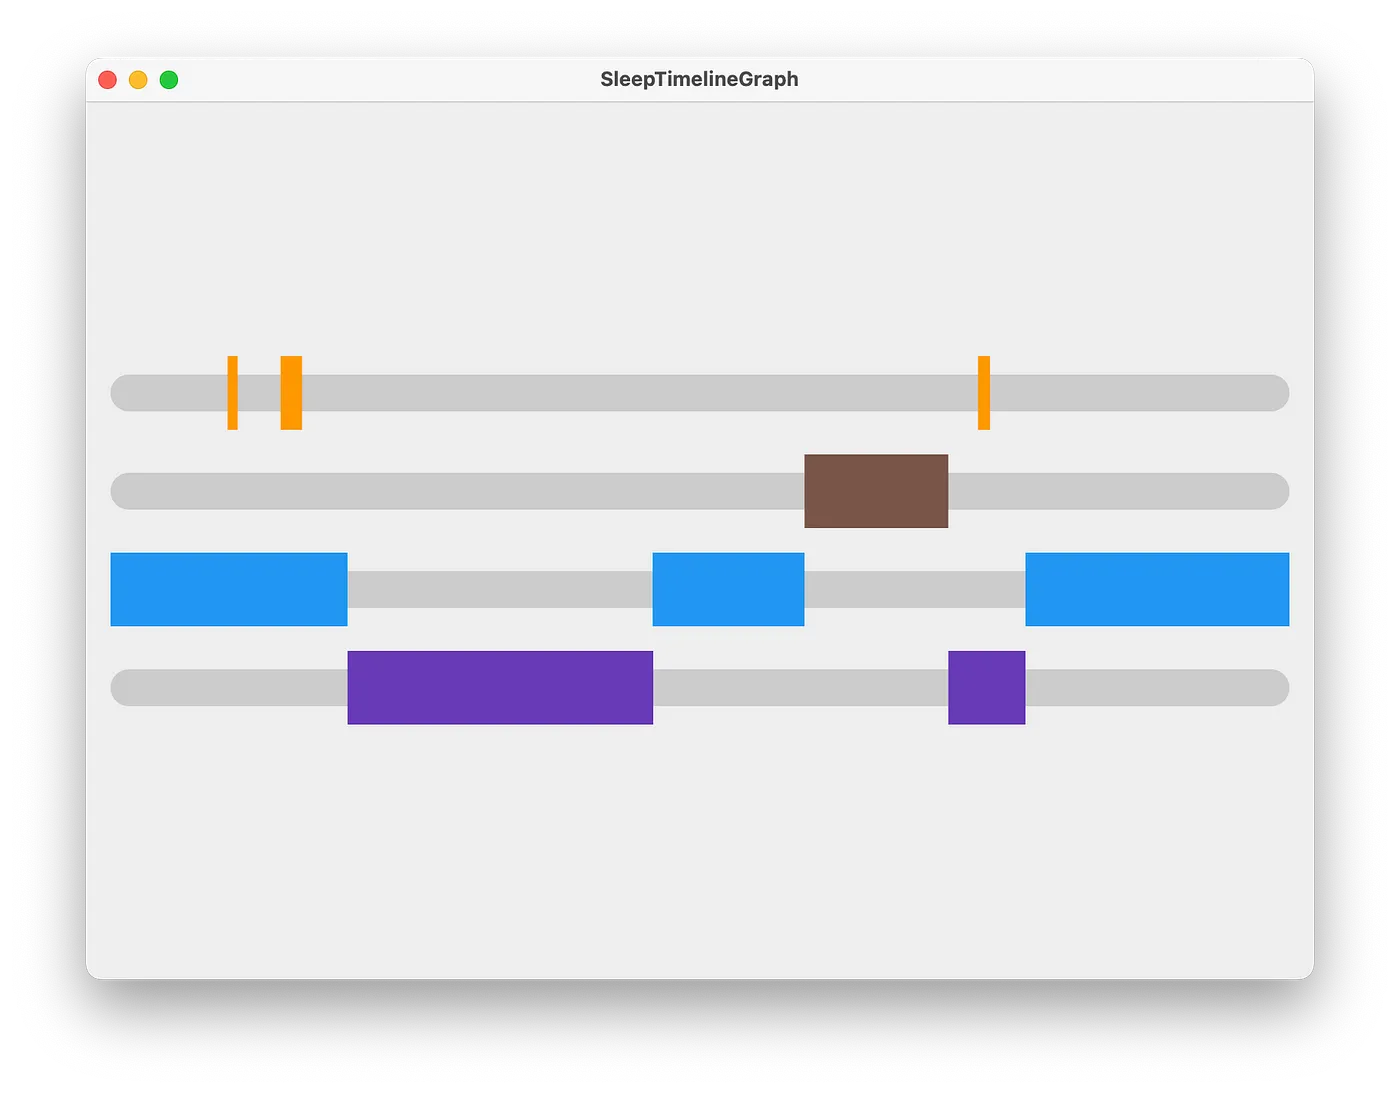
Task: Close the SleepTimelineGraph window
Action: coord(108,80)
